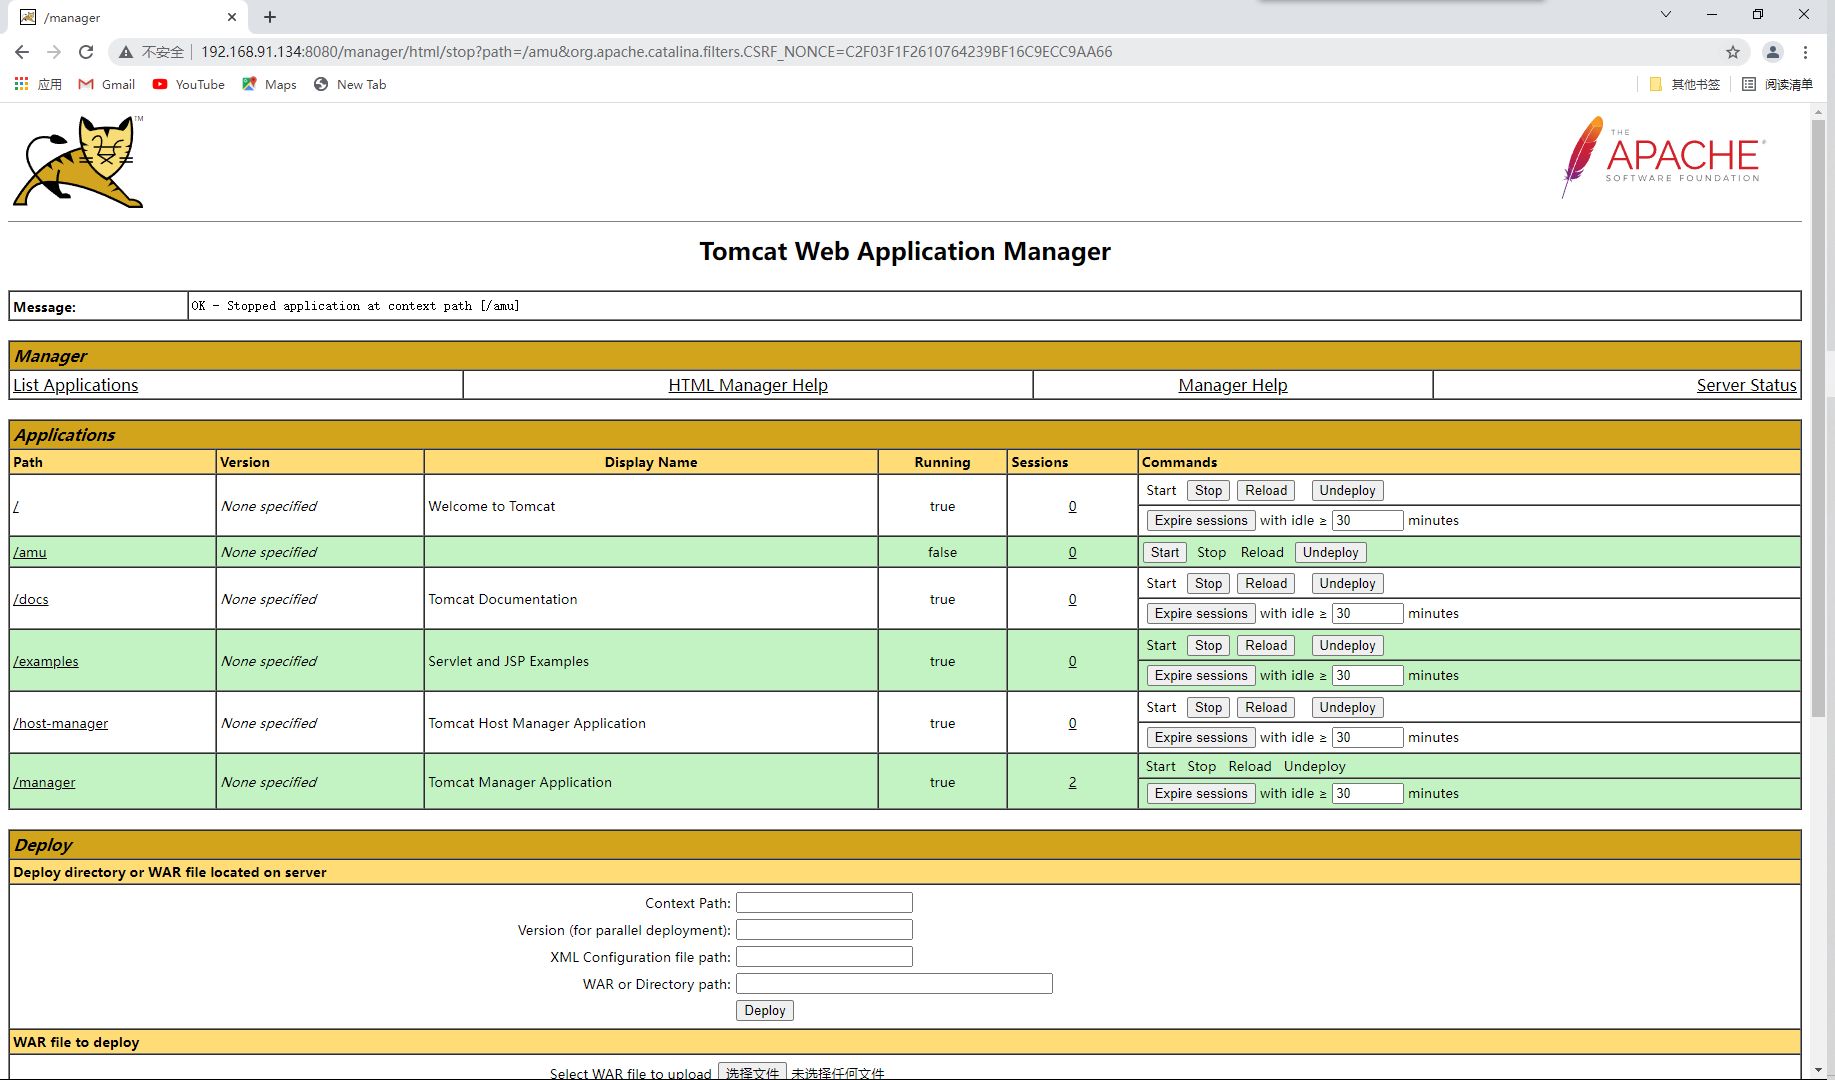Image resolution: width=1835 pixels, height=1080 pixels.
Task: Click the browser forward arrow
Action: 54,52
